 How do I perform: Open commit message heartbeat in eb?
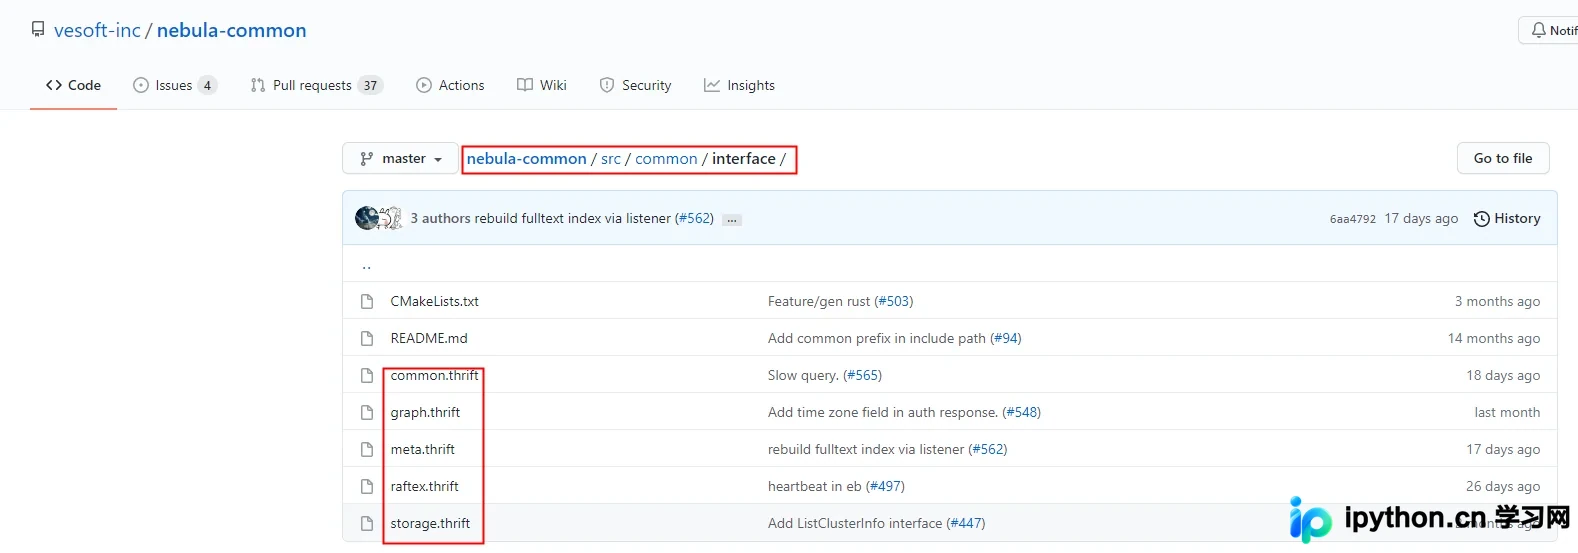(x=814, y=486)
